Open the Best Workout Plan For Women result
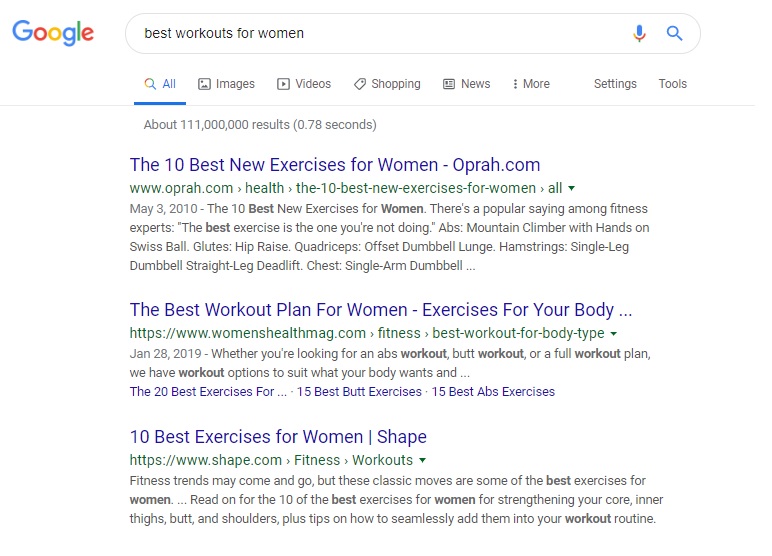This screenshot has width=772, height=556. (x=380, y=310)
